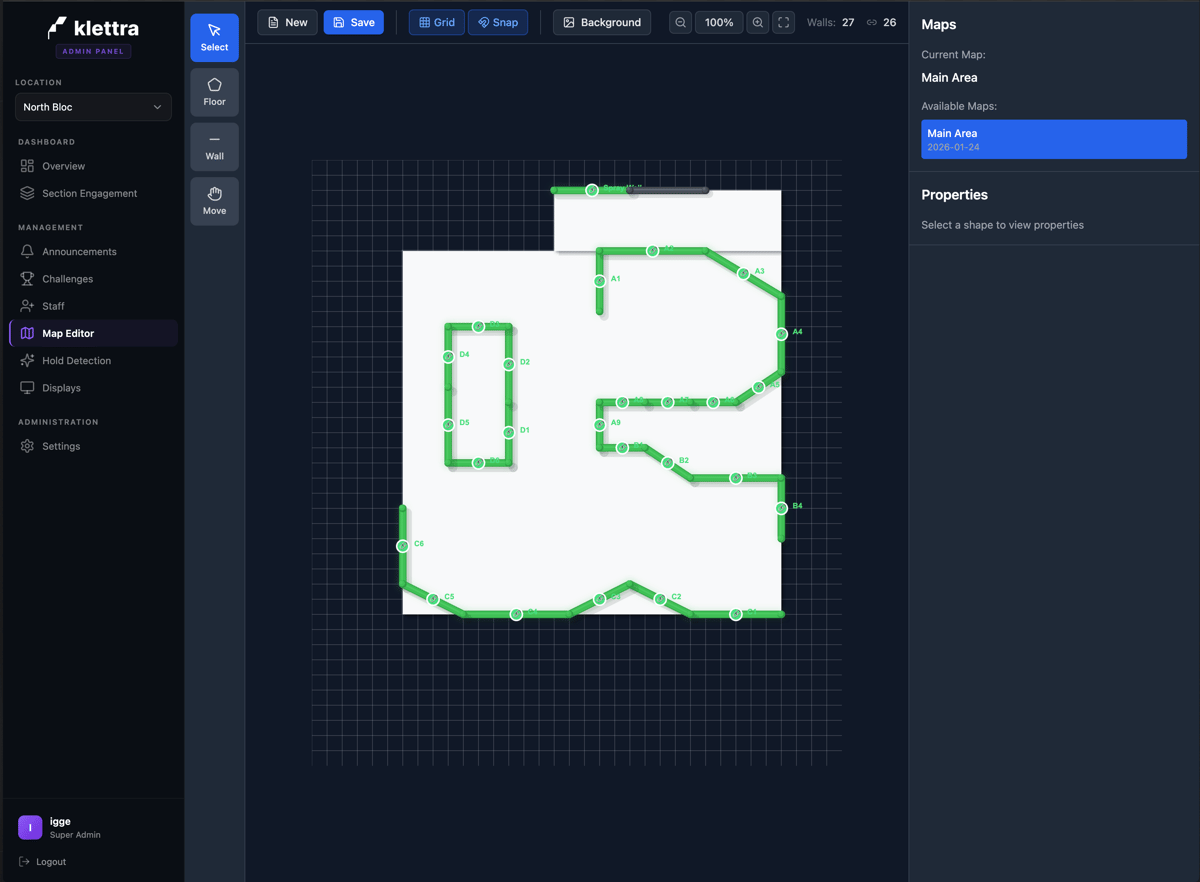The width and height of the screenshot is (1200, 882).
Task: Save the current map
Action: [x=354, y=22]
